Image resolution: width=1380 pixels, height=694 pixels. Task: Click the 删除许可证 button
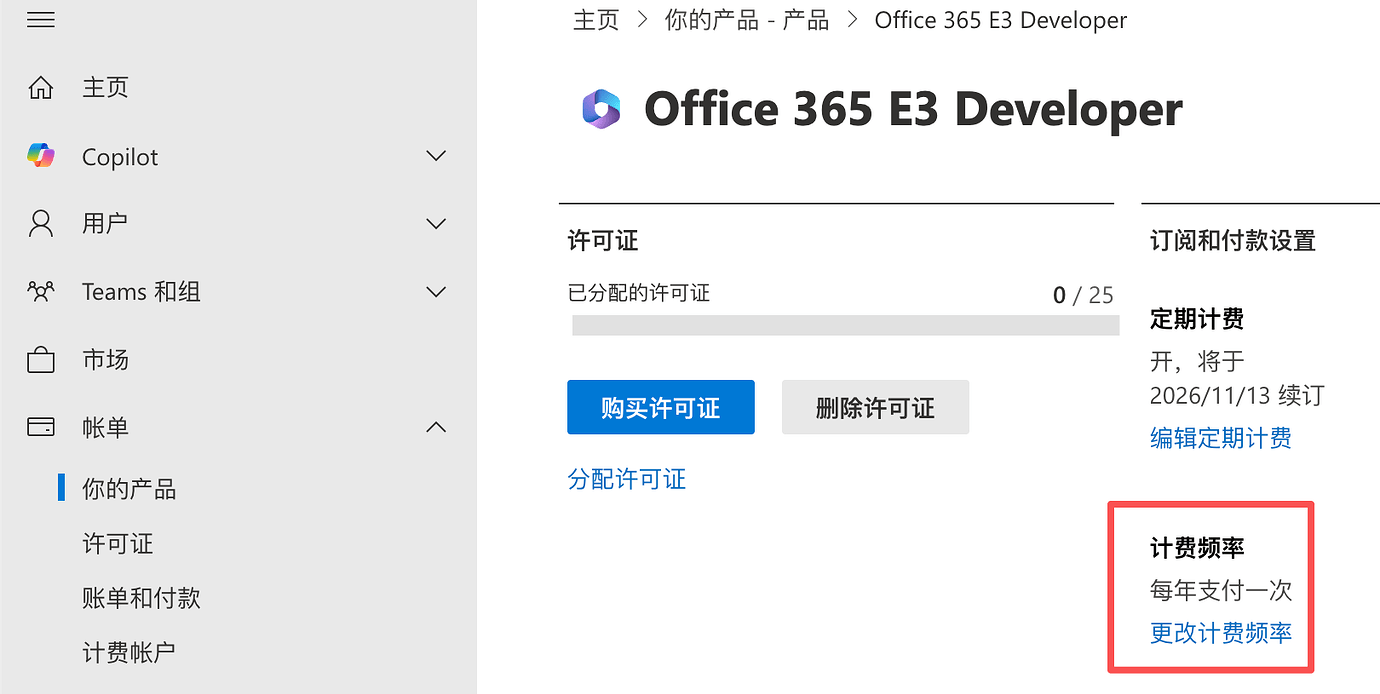click(x=875, y=407)
